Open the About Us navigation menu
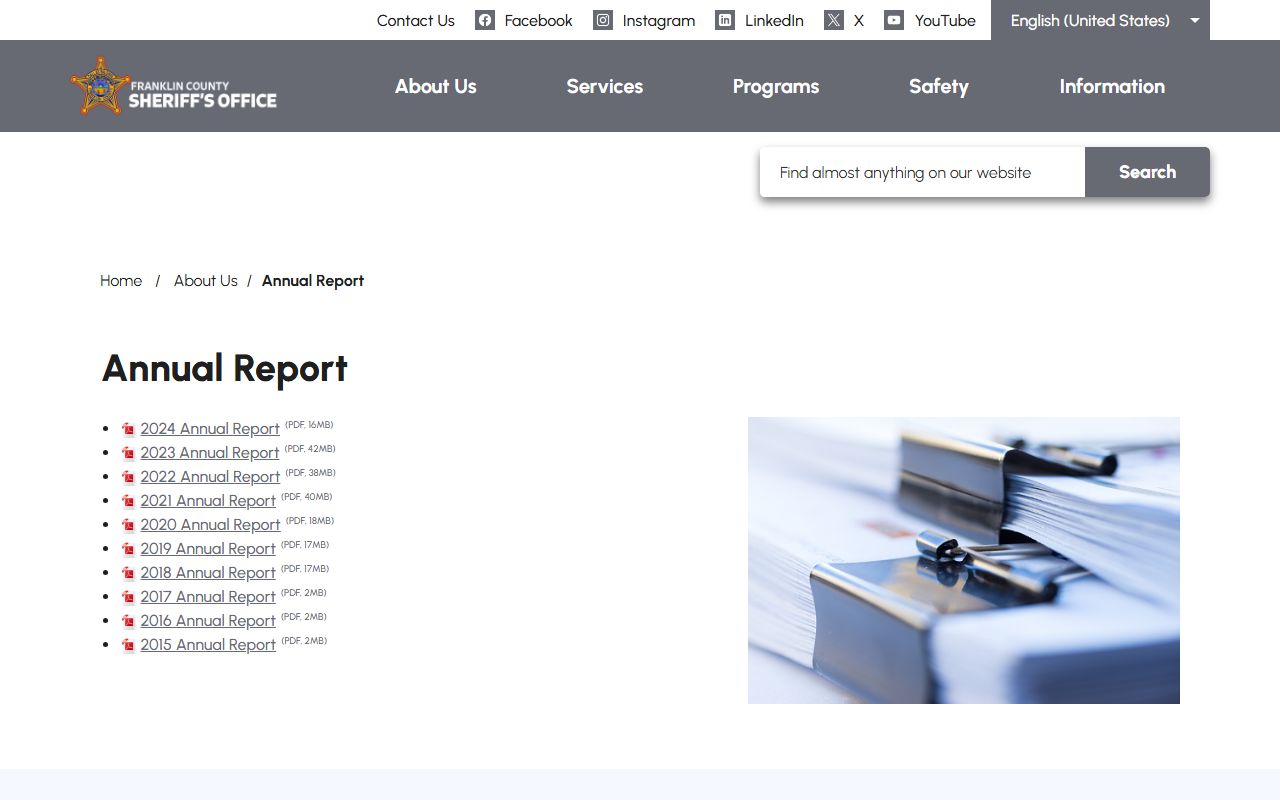1280x800 pixels. pos(435,86)
